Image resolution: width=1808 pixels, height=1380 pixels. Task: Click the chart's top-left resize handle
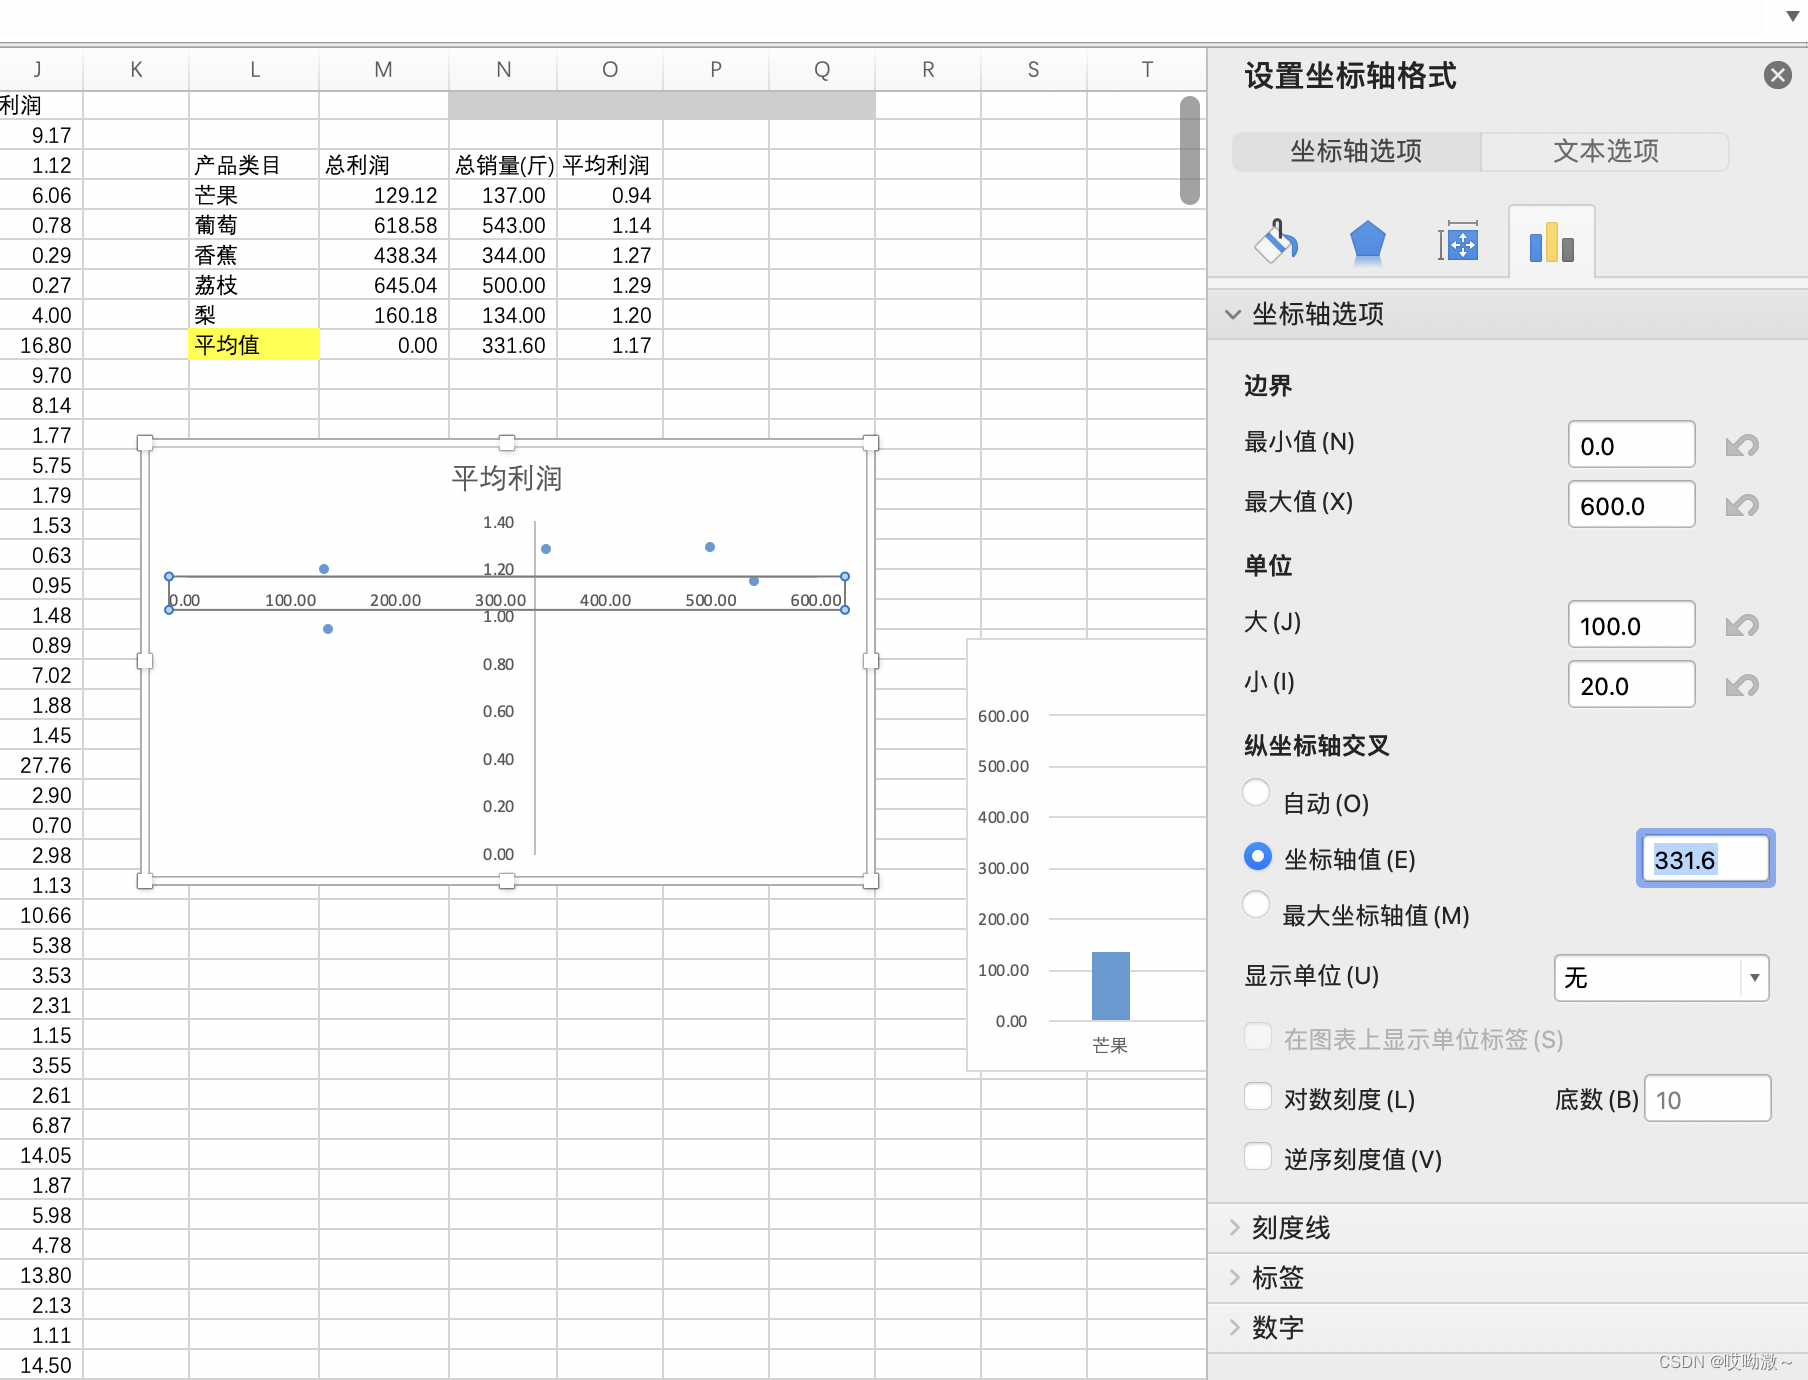(x=145, y=443)
